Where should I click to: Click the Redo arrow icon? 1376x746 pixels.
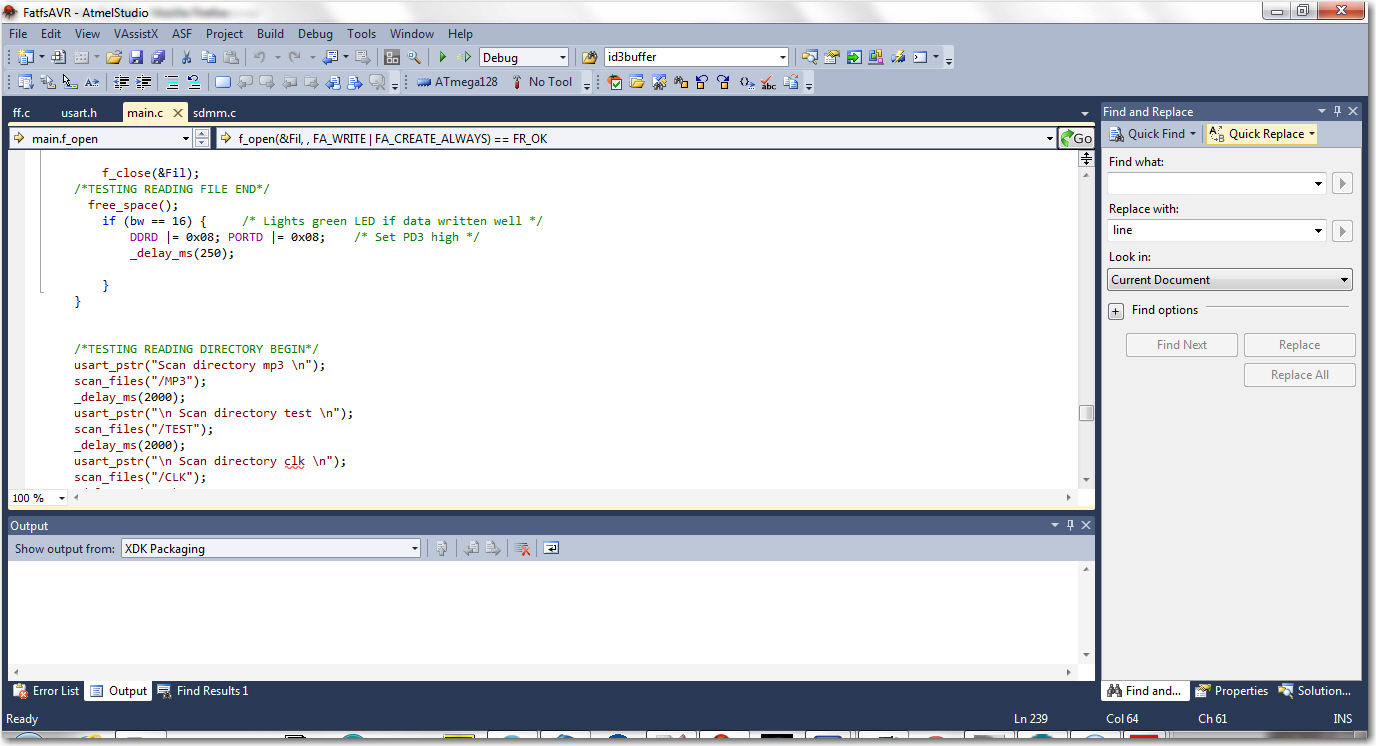tap(295, 57)
